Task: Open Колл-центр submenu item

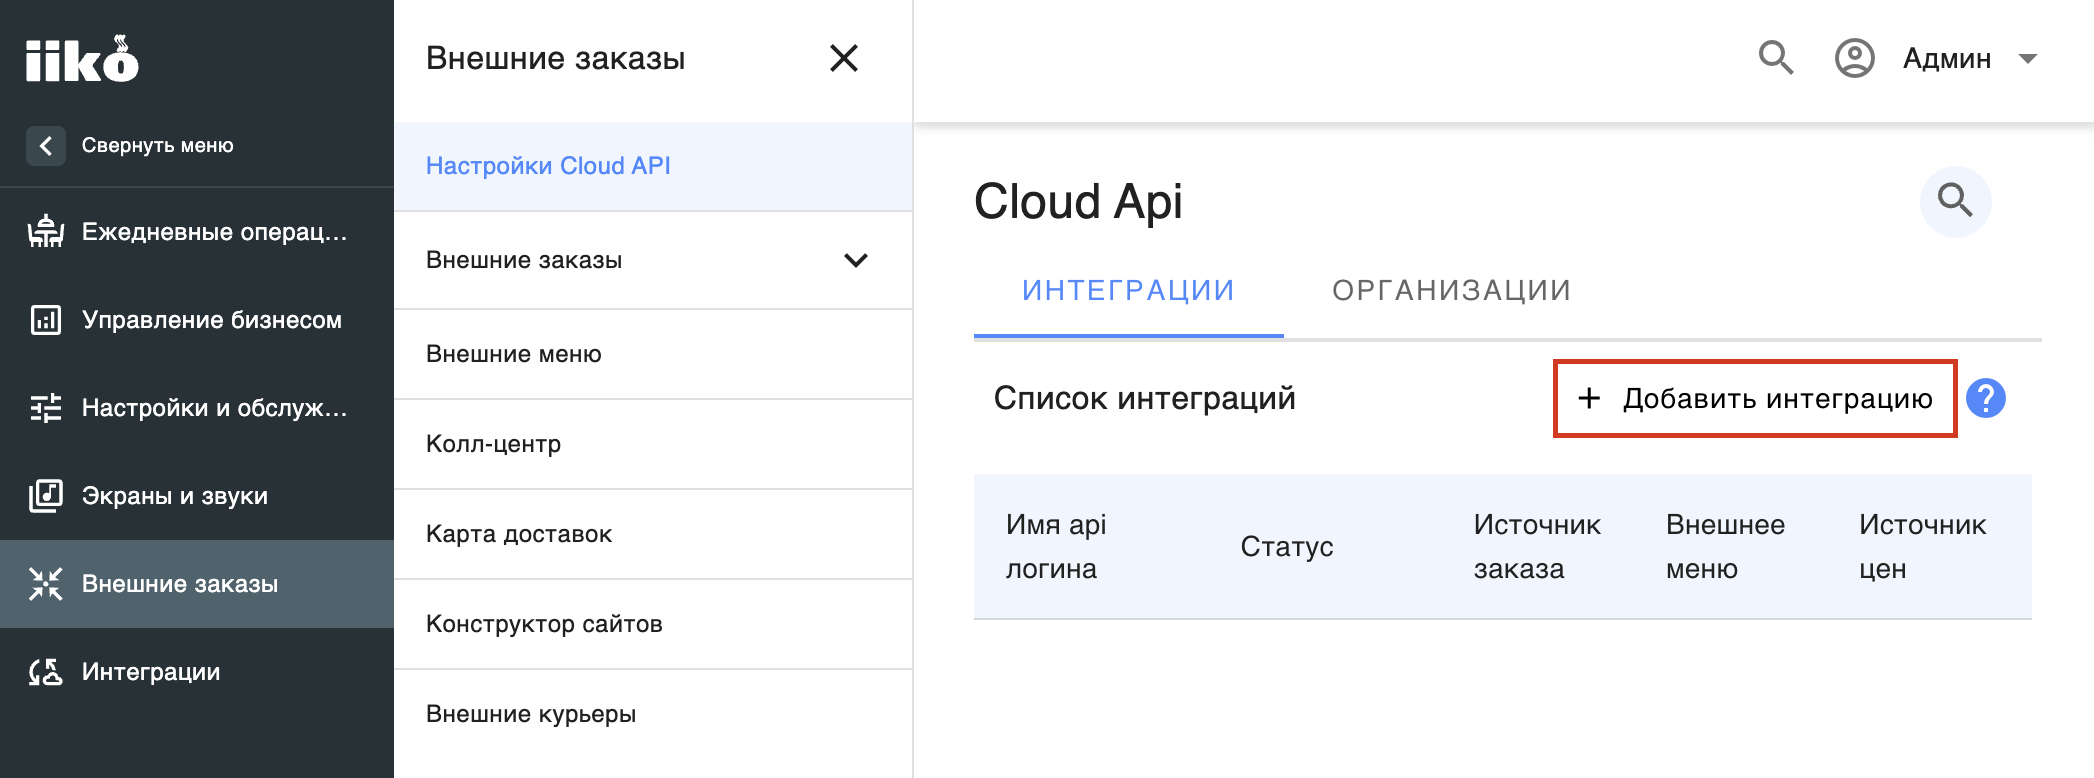Action: pyautogui.click(x=653, y=444)
